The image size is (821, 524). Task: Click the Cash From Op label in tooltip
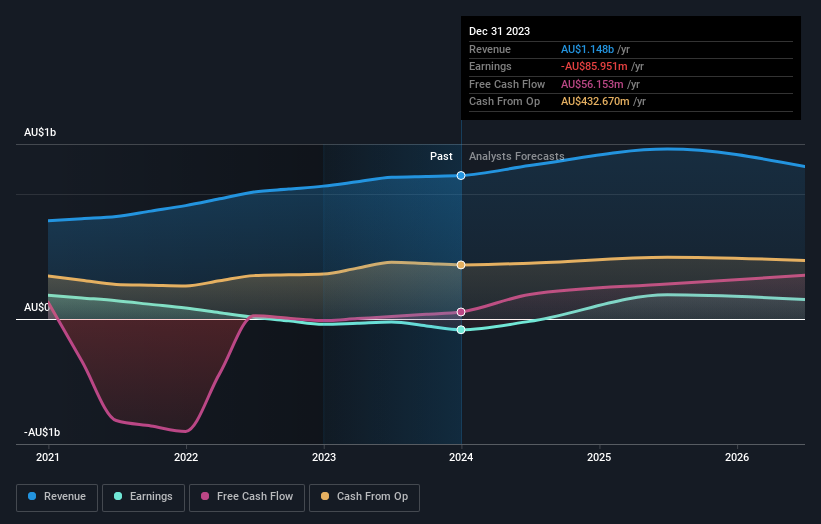coord(504,102)
